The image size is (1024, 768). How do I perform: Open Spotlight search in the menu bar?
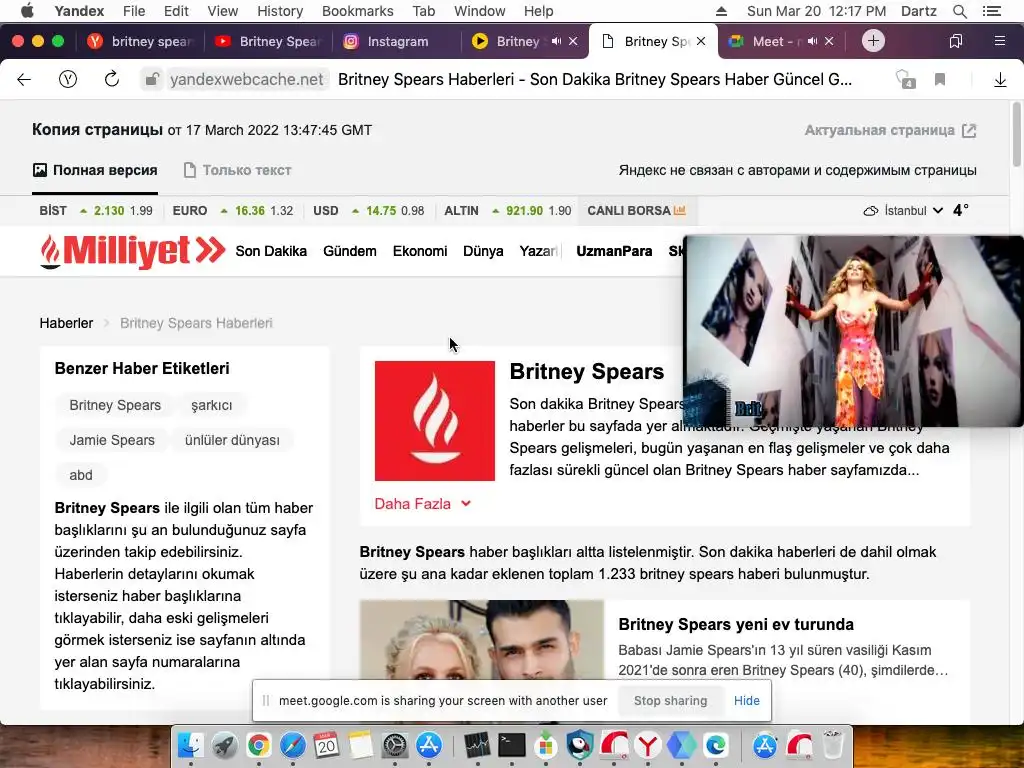[959, 11]
